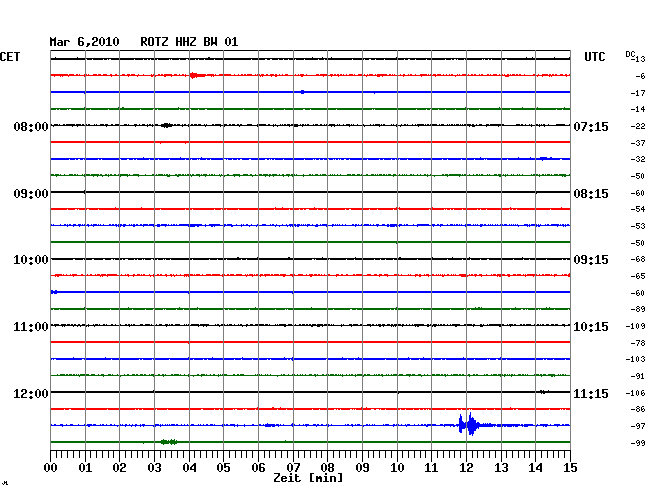The image size is (650, 494).
Task: Select the DC value "-109"
Action: [x=636, y=327]
